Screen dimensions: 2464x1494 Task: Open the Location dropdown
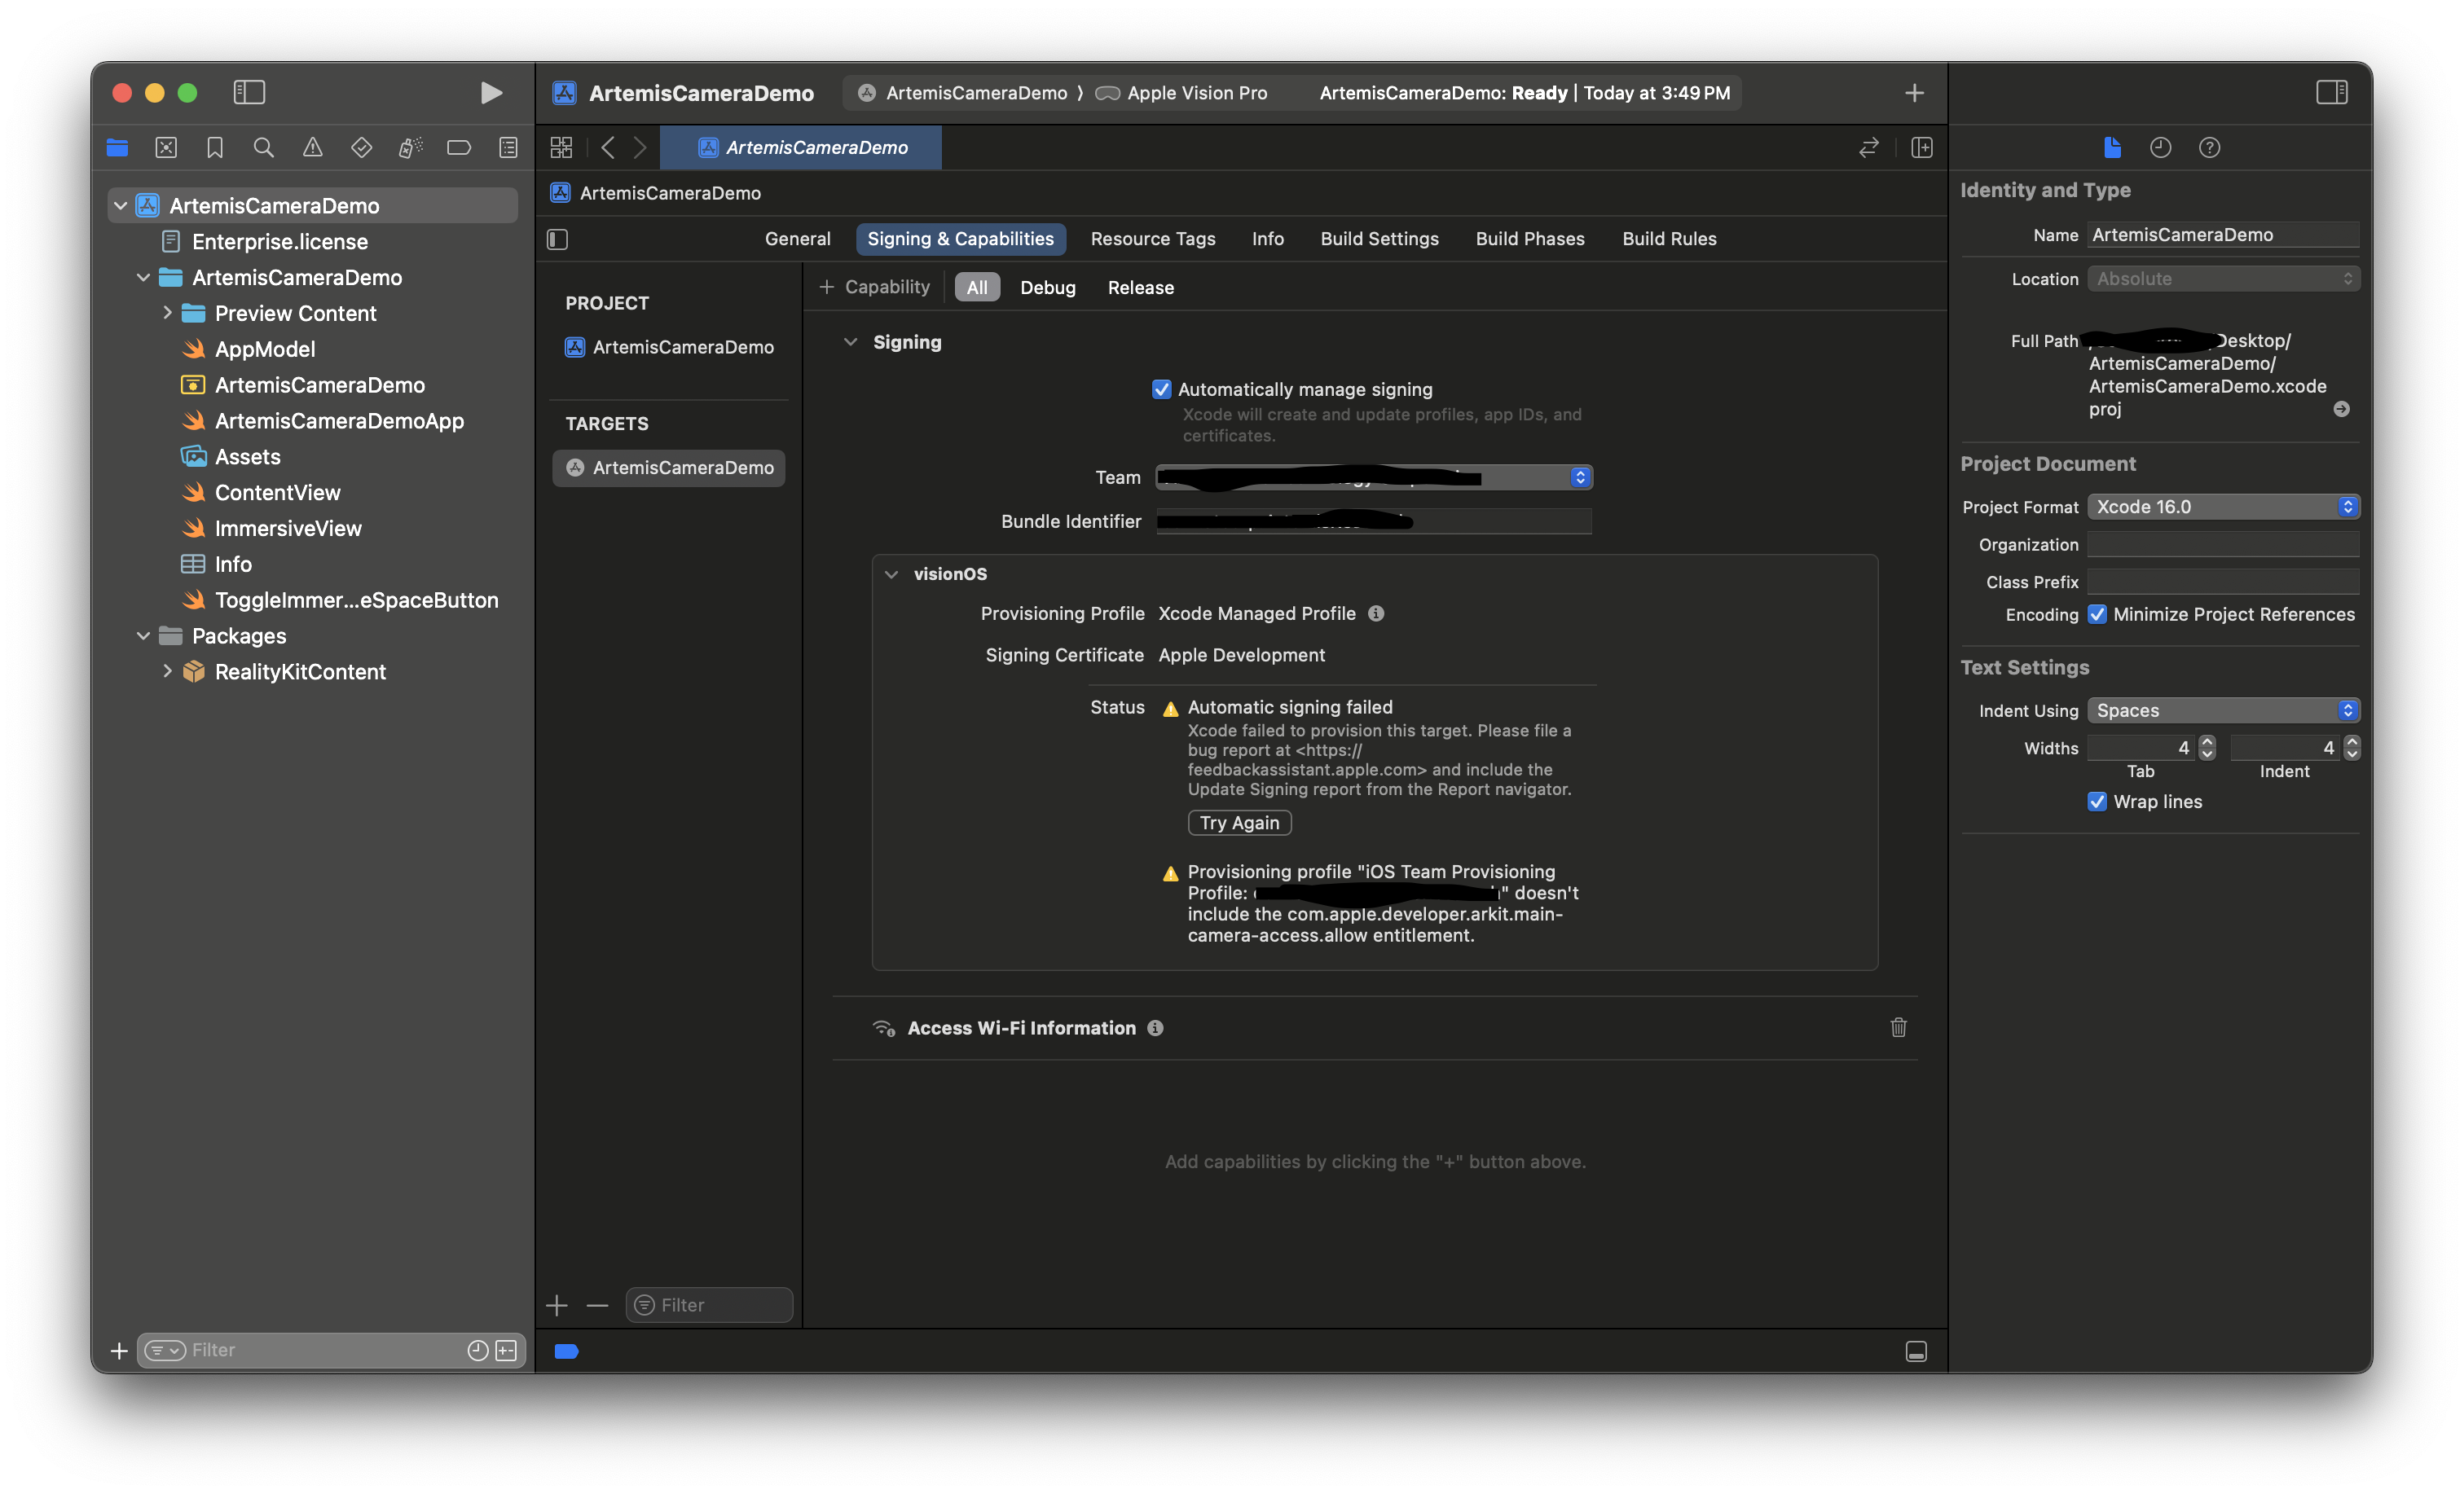coord(2223,279)
